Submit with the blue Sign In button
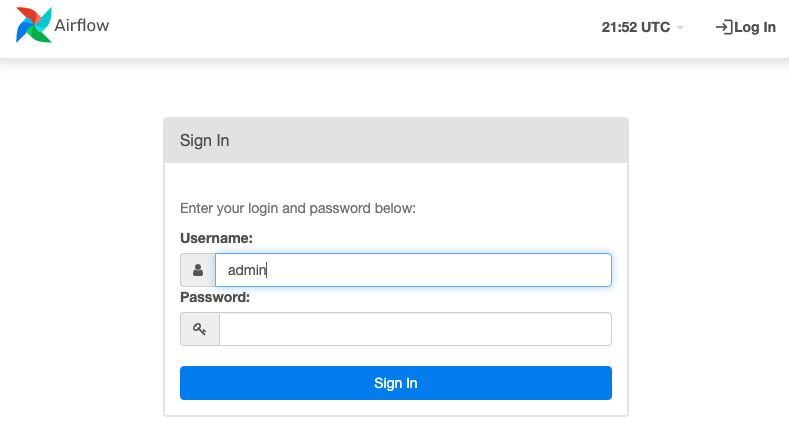This screenshot has height=437, width=789. (396, 383)
